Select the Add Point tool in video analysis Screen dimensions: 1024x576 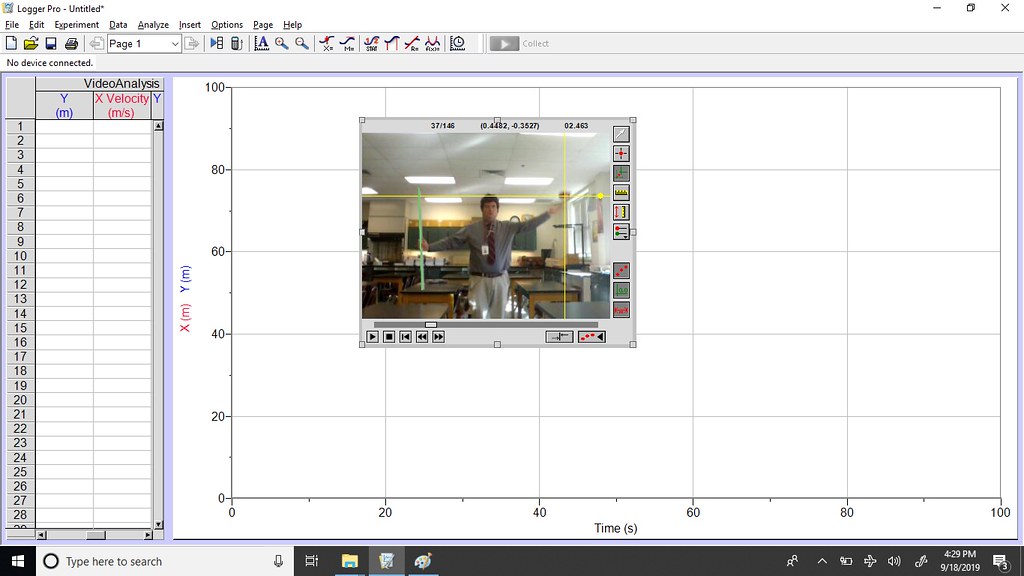point(621,152)
